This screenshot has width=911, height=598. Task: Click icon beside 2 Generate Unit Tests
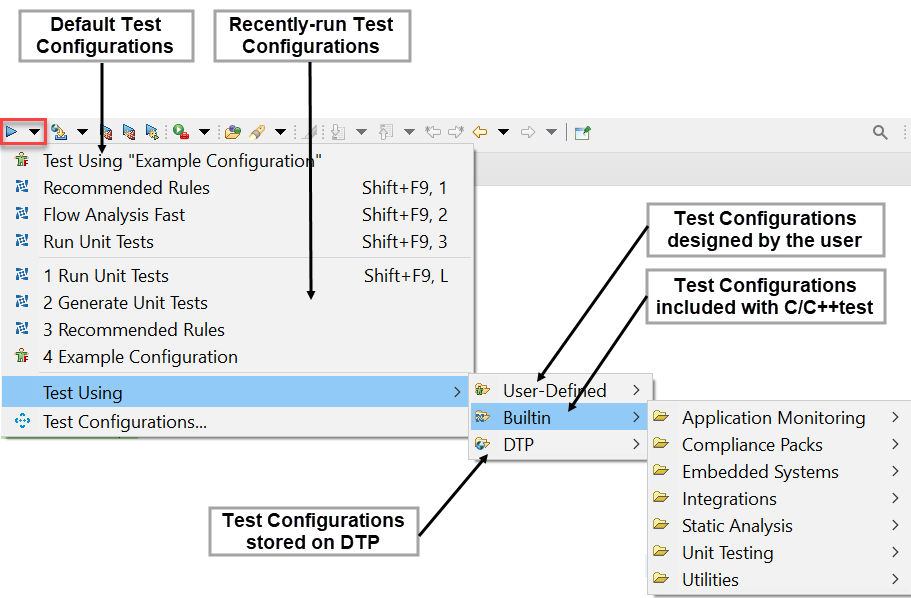pos(22,302)
